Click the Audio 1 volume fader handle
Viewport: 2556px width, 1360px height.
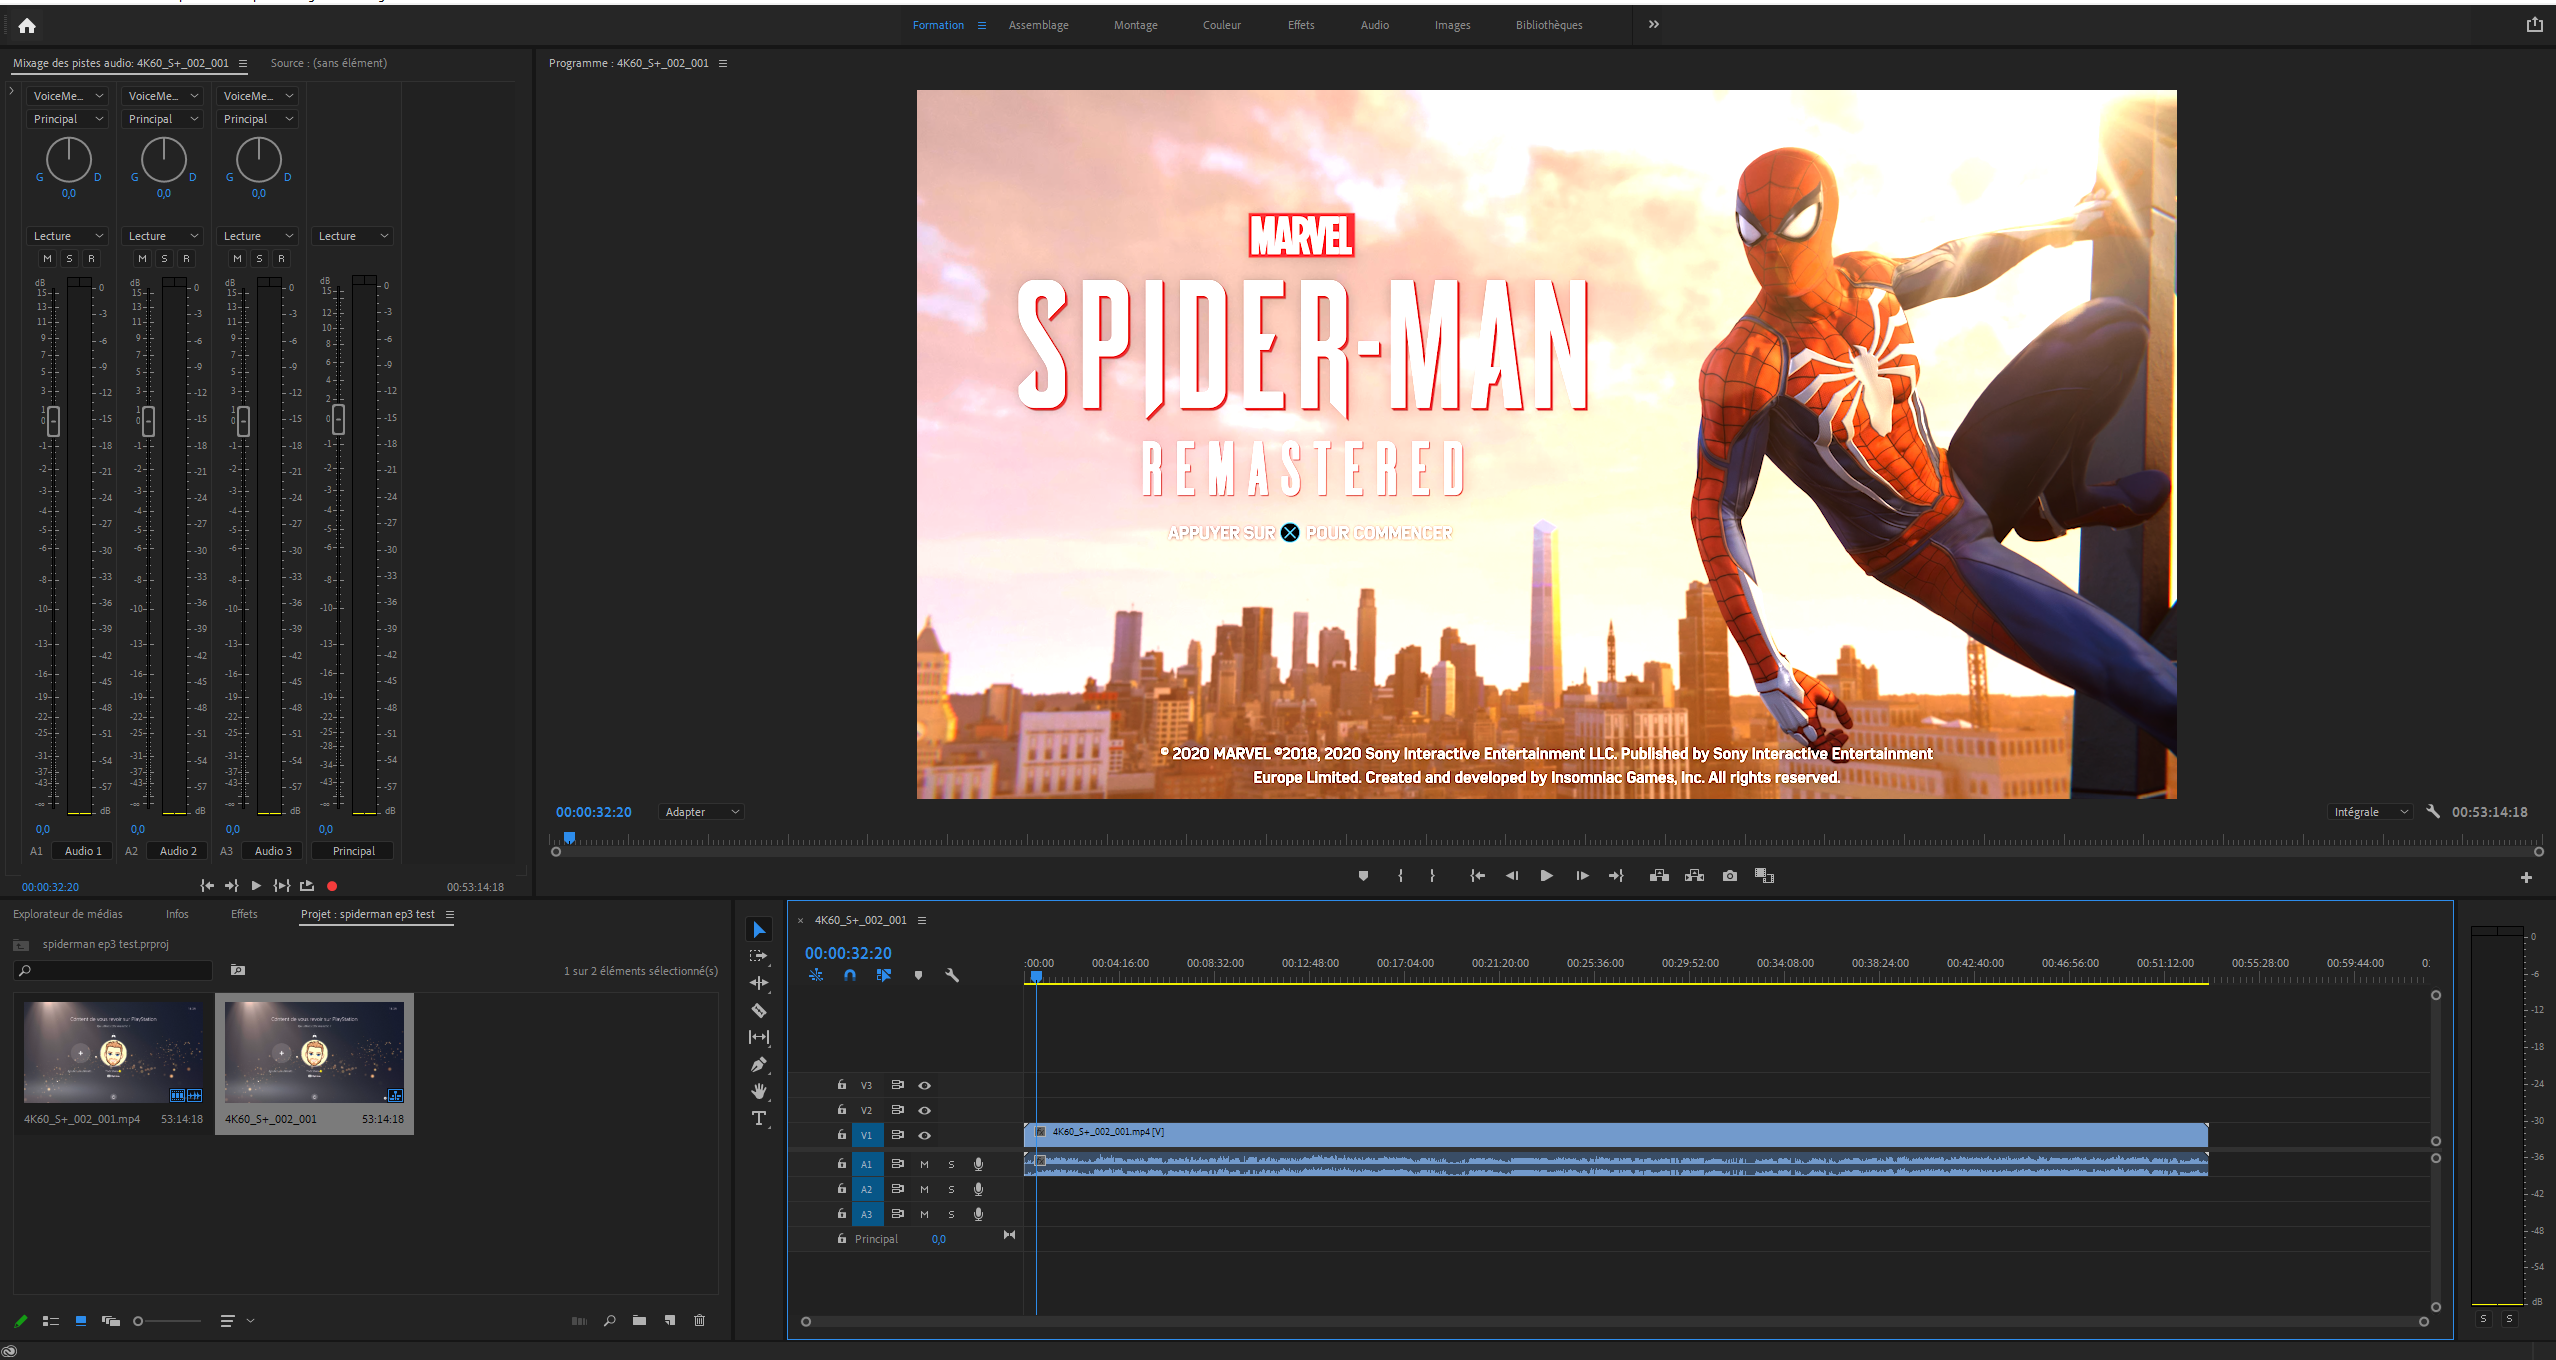pyautogui.click(x=53, y=421)
